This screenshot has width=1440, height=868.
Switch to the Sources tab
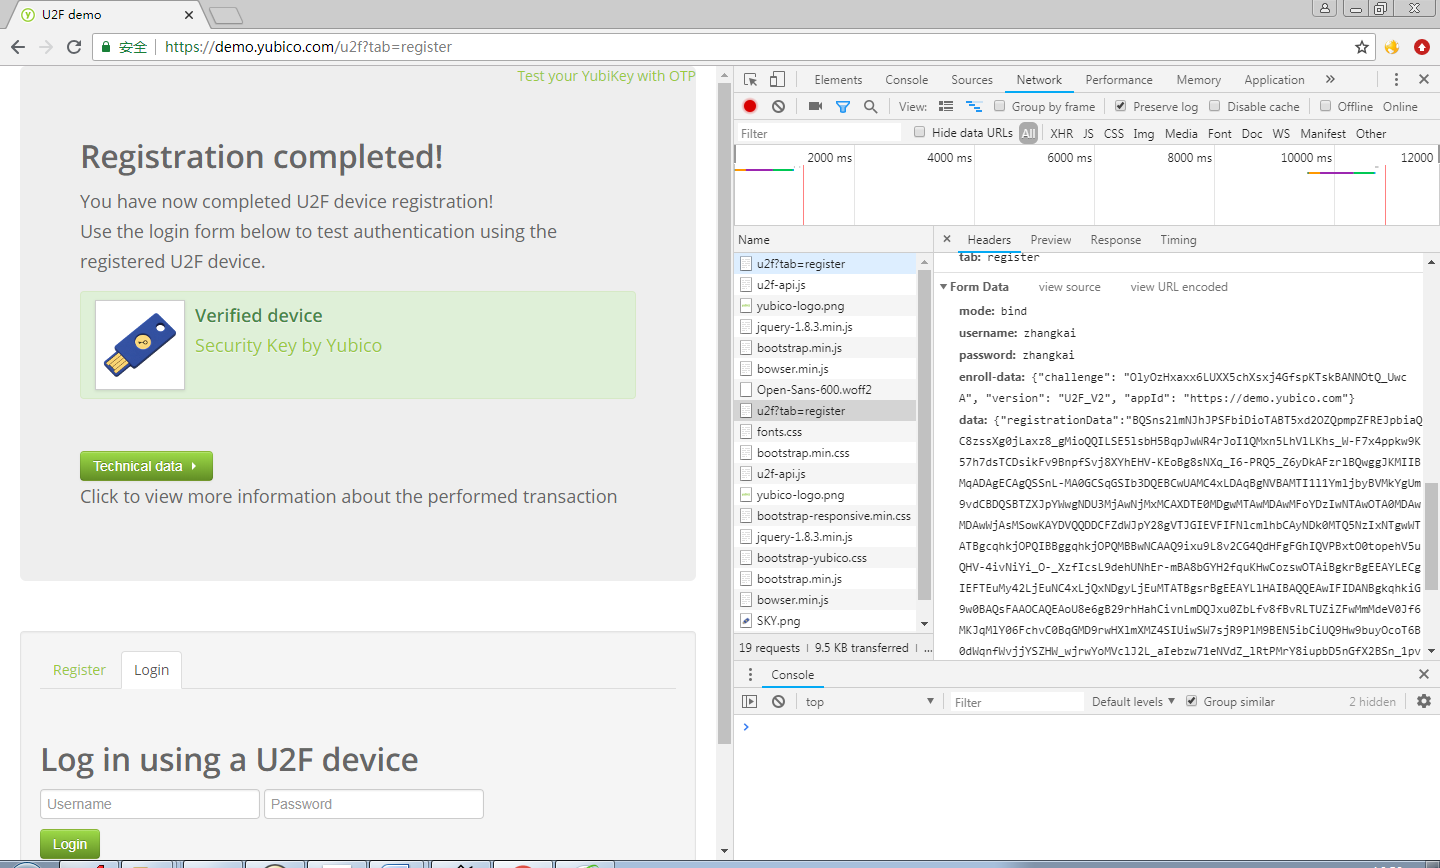pos(972,79)
